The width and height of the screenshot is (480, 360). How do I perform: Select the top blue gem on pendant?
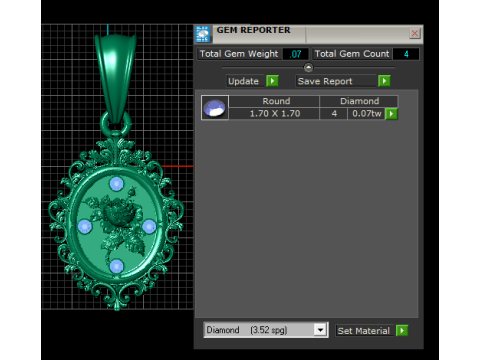point(116,184)
